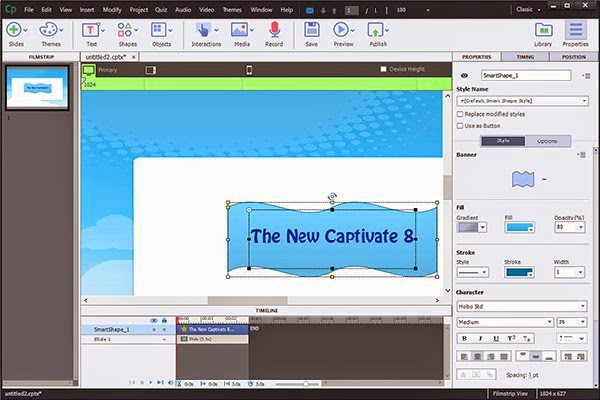Toggle all-layers eye icon in timeline header

154,320
